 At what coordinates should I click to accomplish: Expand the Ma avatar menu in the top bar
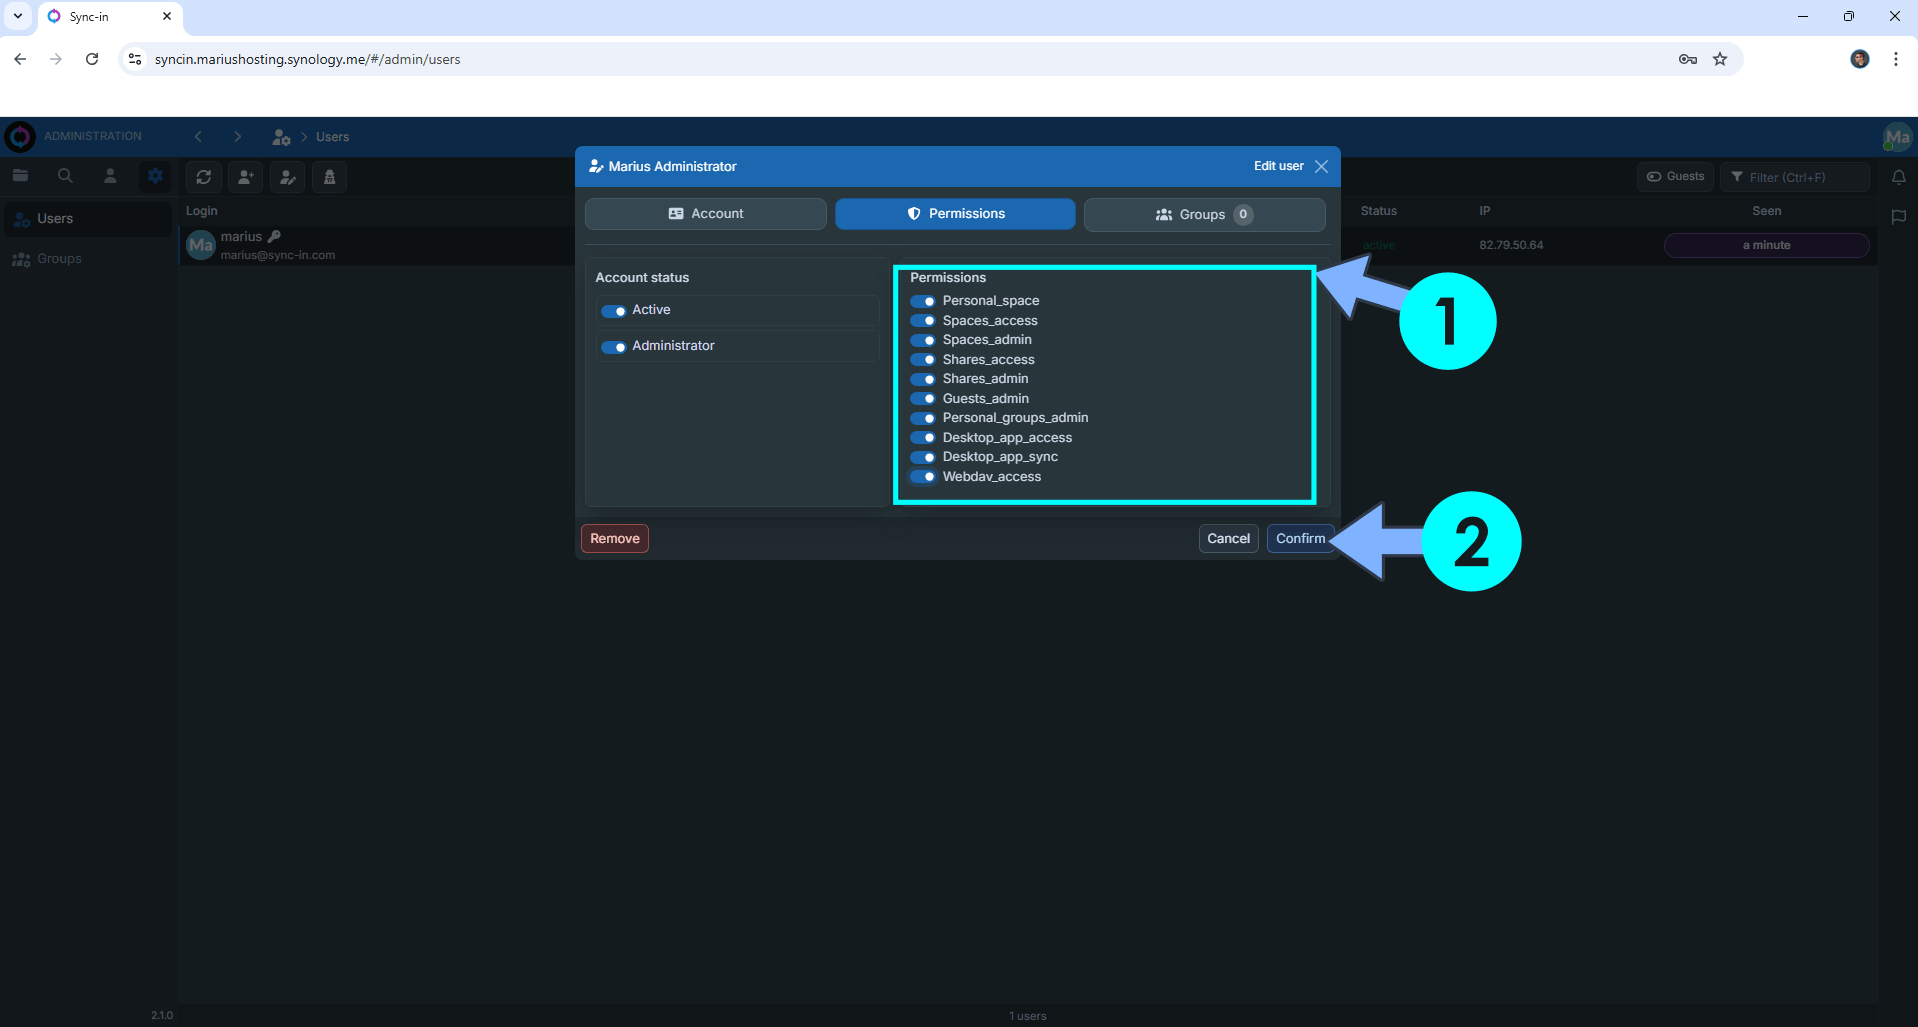[x=1896, y=137]
